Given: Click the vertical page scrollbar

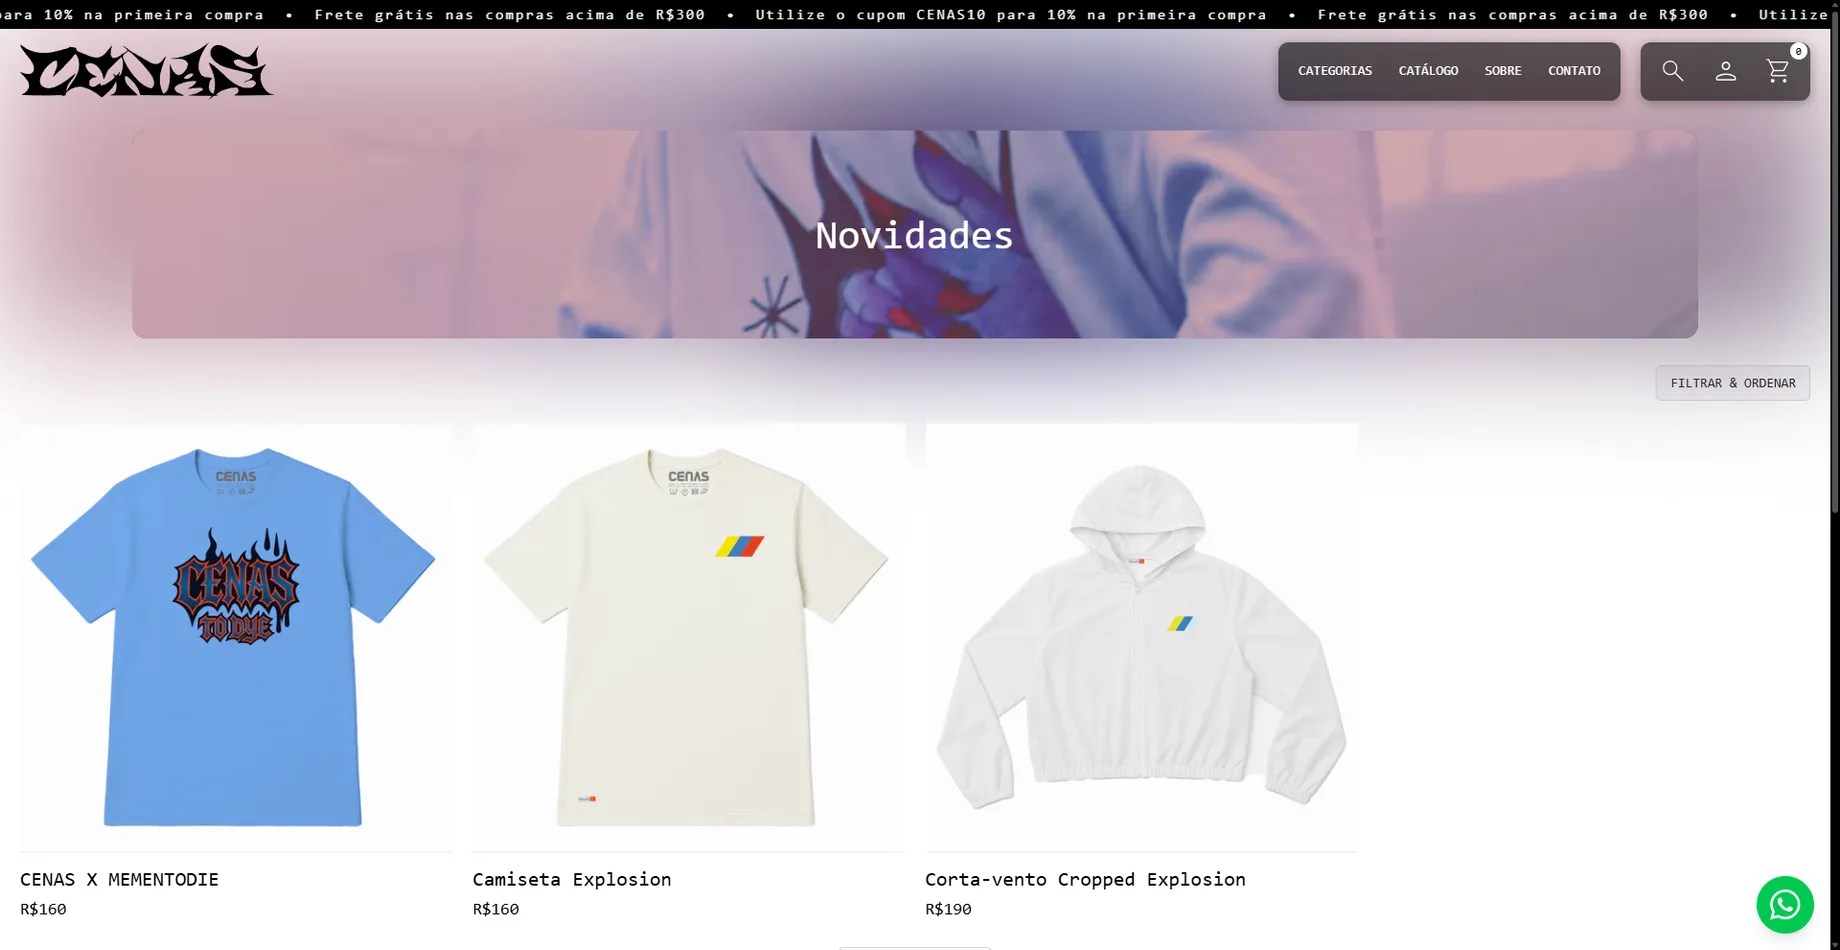Looking at the screenshot, I should click(1834, 475).
